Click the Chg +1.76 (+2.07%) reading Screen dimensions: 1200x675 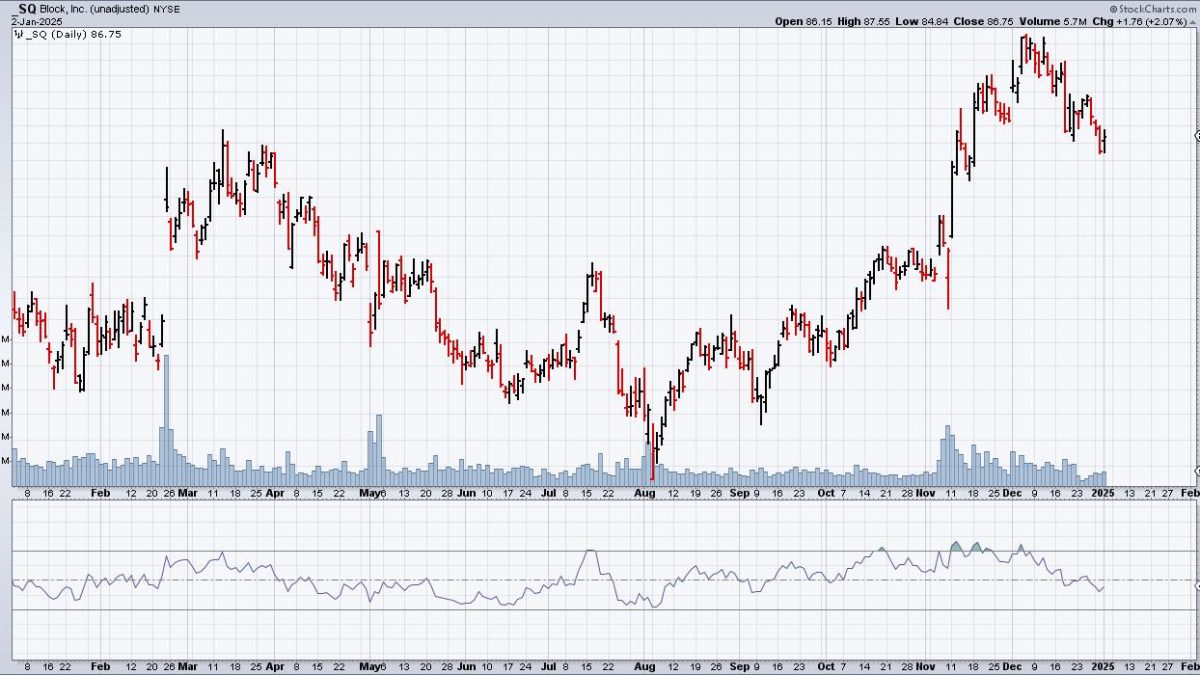[x=1140, y=20]
